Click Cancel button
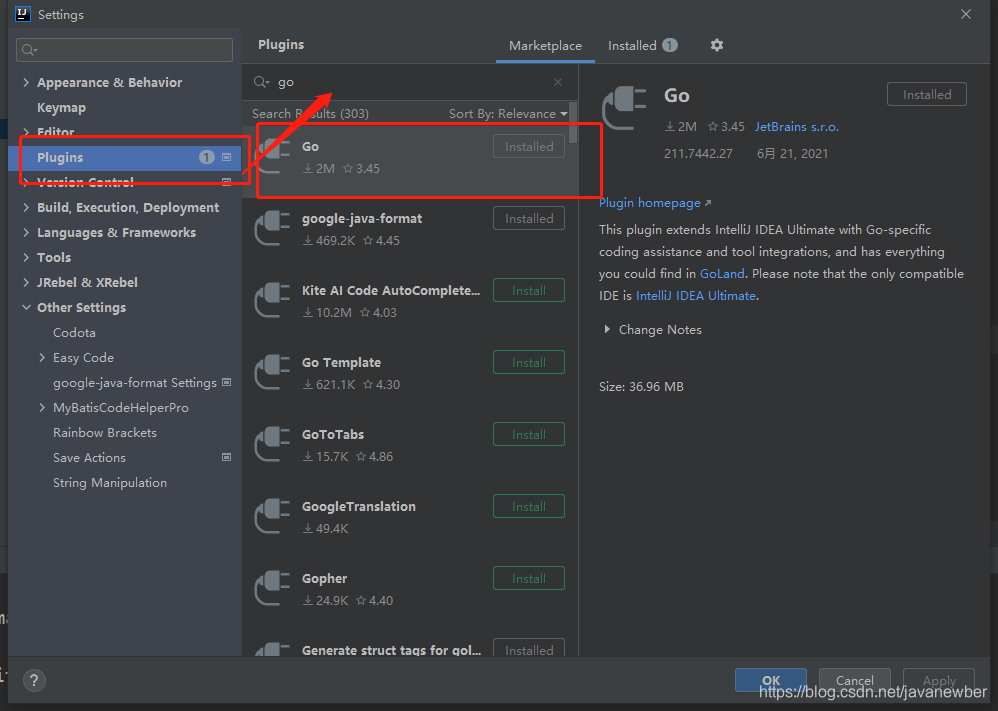 tap(855, 680)
